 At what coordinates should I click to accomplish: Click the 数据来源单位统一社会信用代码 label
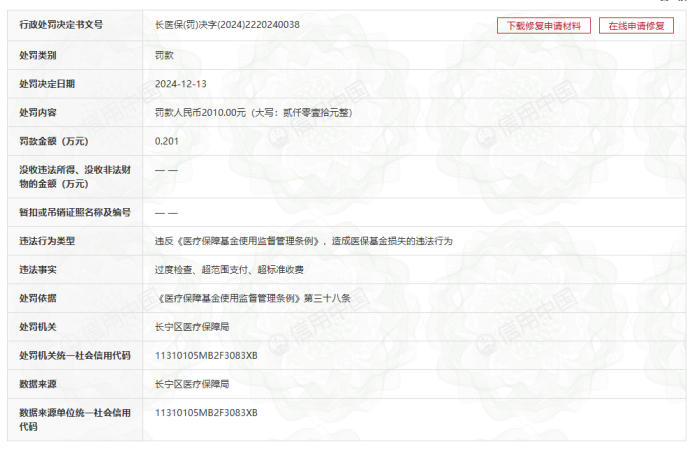pyautogui.click(x=75, y=420)
